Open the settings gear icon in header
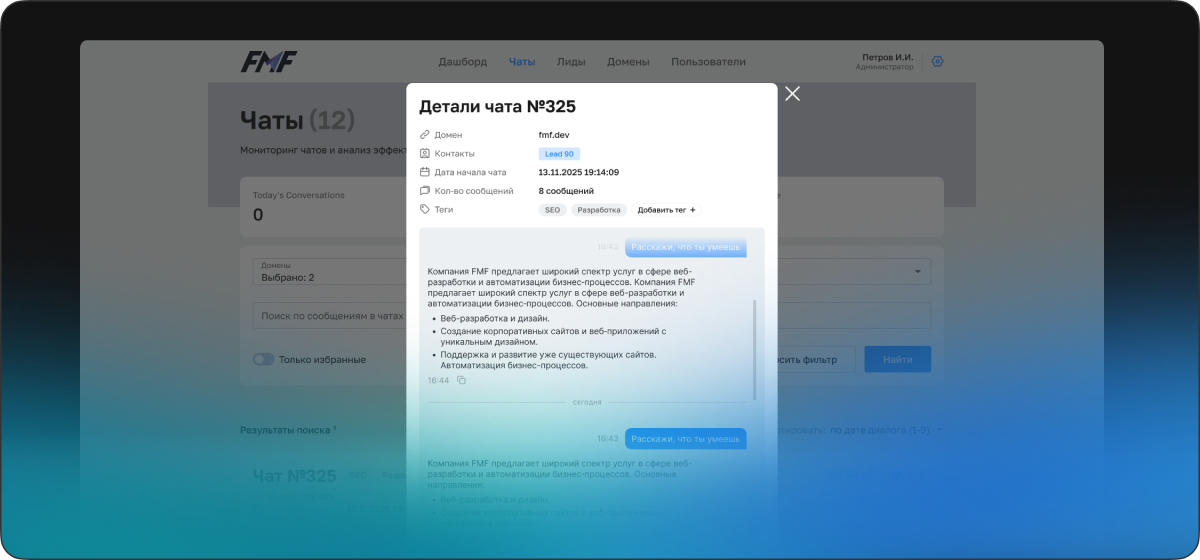Image resolution: width=1200 pixels, height=560 pixels. click(x=937, y=61)
